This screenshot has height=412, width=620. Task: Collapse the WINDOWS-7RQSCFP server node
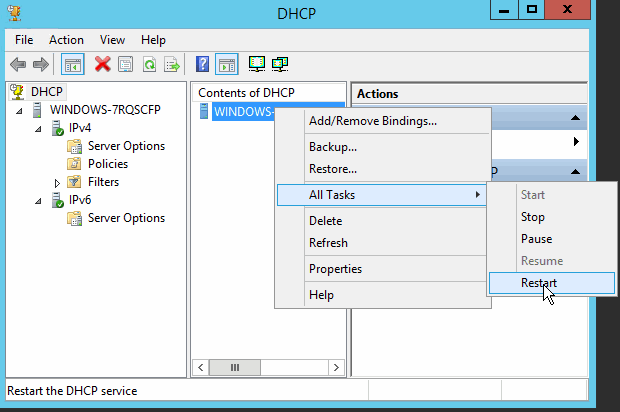coord(22,110)
